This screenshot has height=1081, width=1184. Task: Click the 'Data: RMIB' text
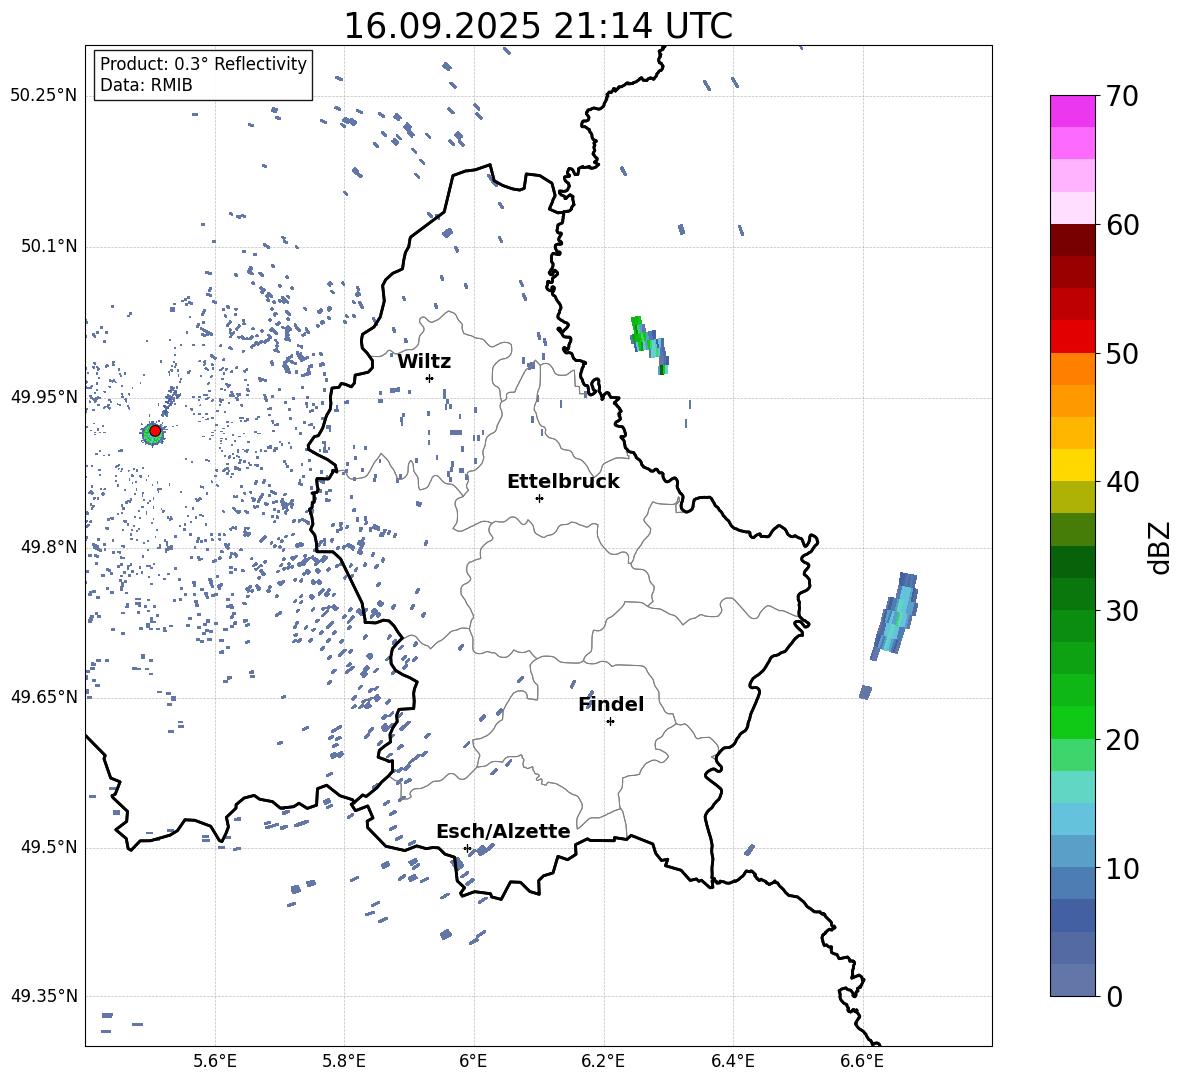pyautogui.click(x=146, y=85)
